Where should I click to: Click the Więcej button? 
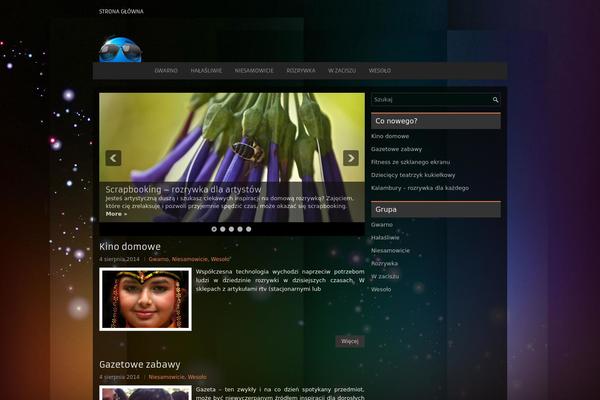tap(350, 341)
